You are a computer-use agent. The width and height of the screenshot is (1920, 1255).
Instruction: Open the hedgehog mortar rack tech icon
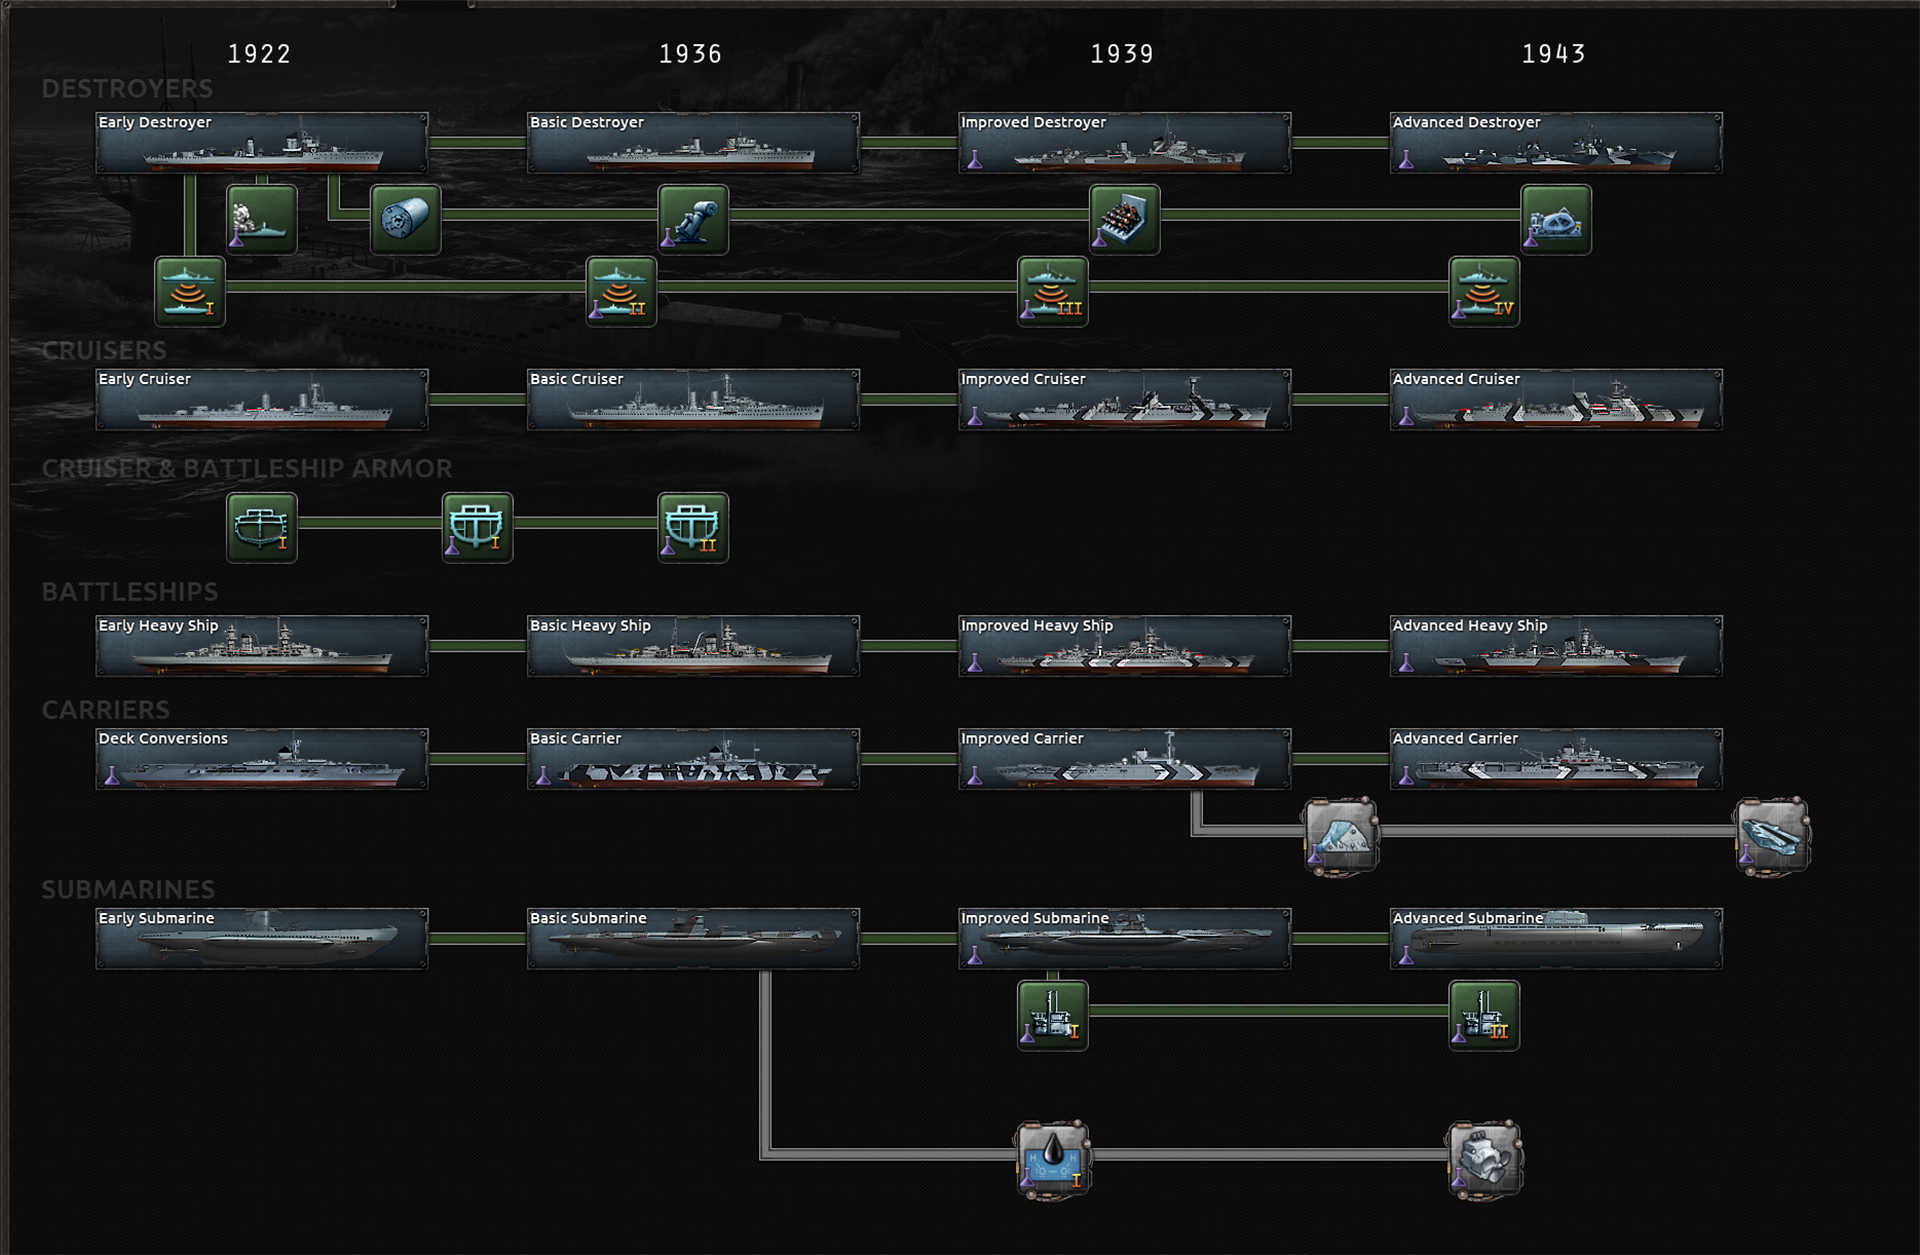[x=1125, y=219]
